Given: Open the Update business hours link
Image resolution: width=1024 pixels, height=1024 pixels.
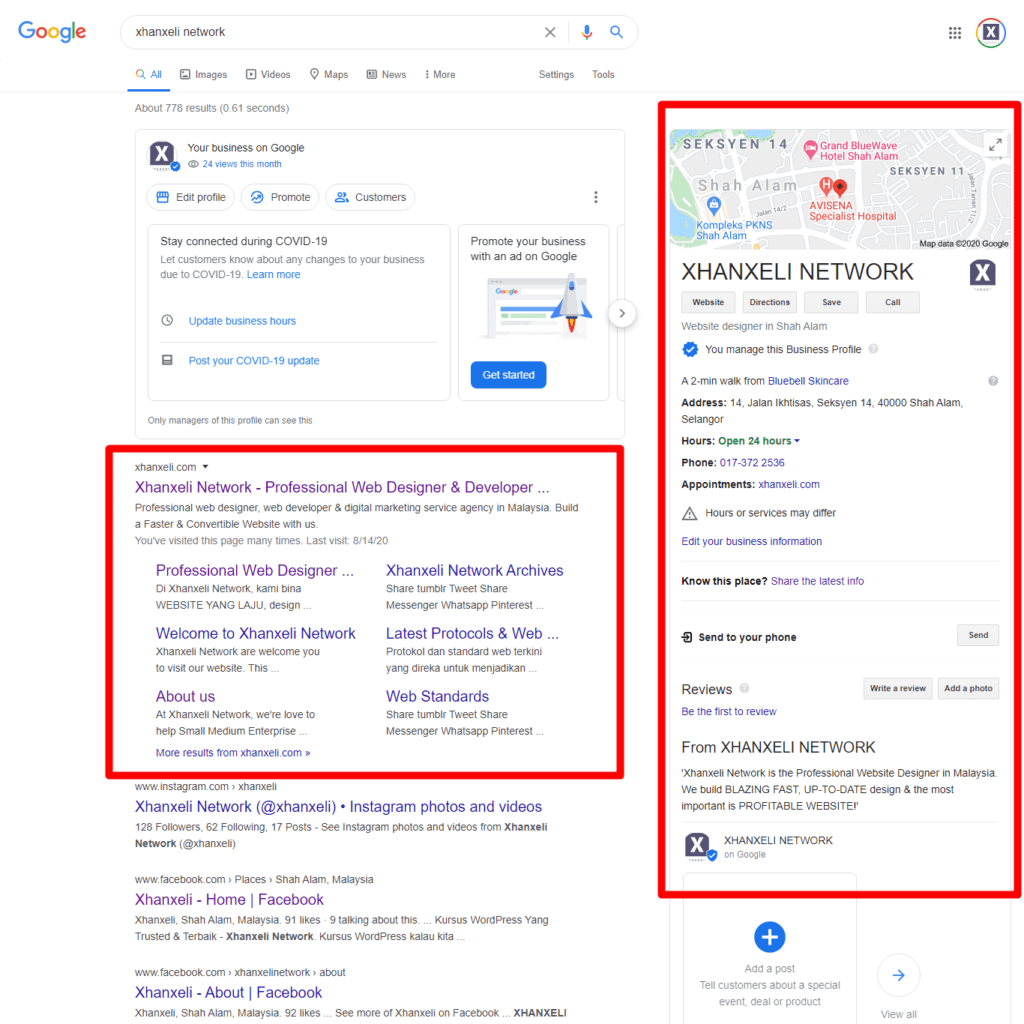Looking at the screenshot, I should 242,321.
